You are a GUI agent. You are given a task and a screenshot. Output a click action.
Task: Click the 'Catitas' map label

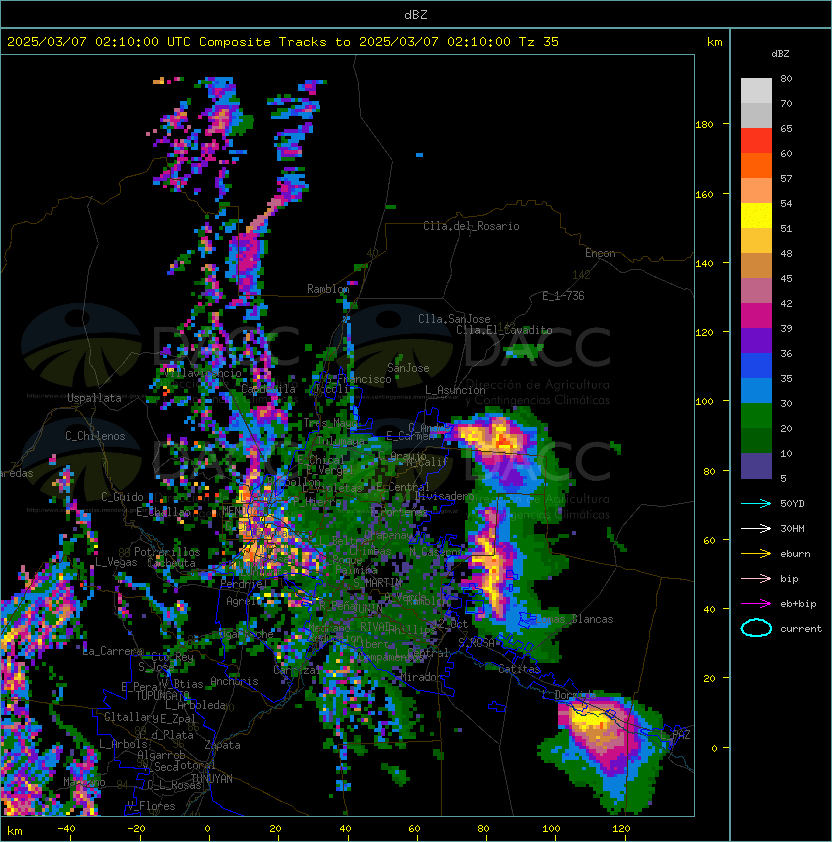(519, 669)
